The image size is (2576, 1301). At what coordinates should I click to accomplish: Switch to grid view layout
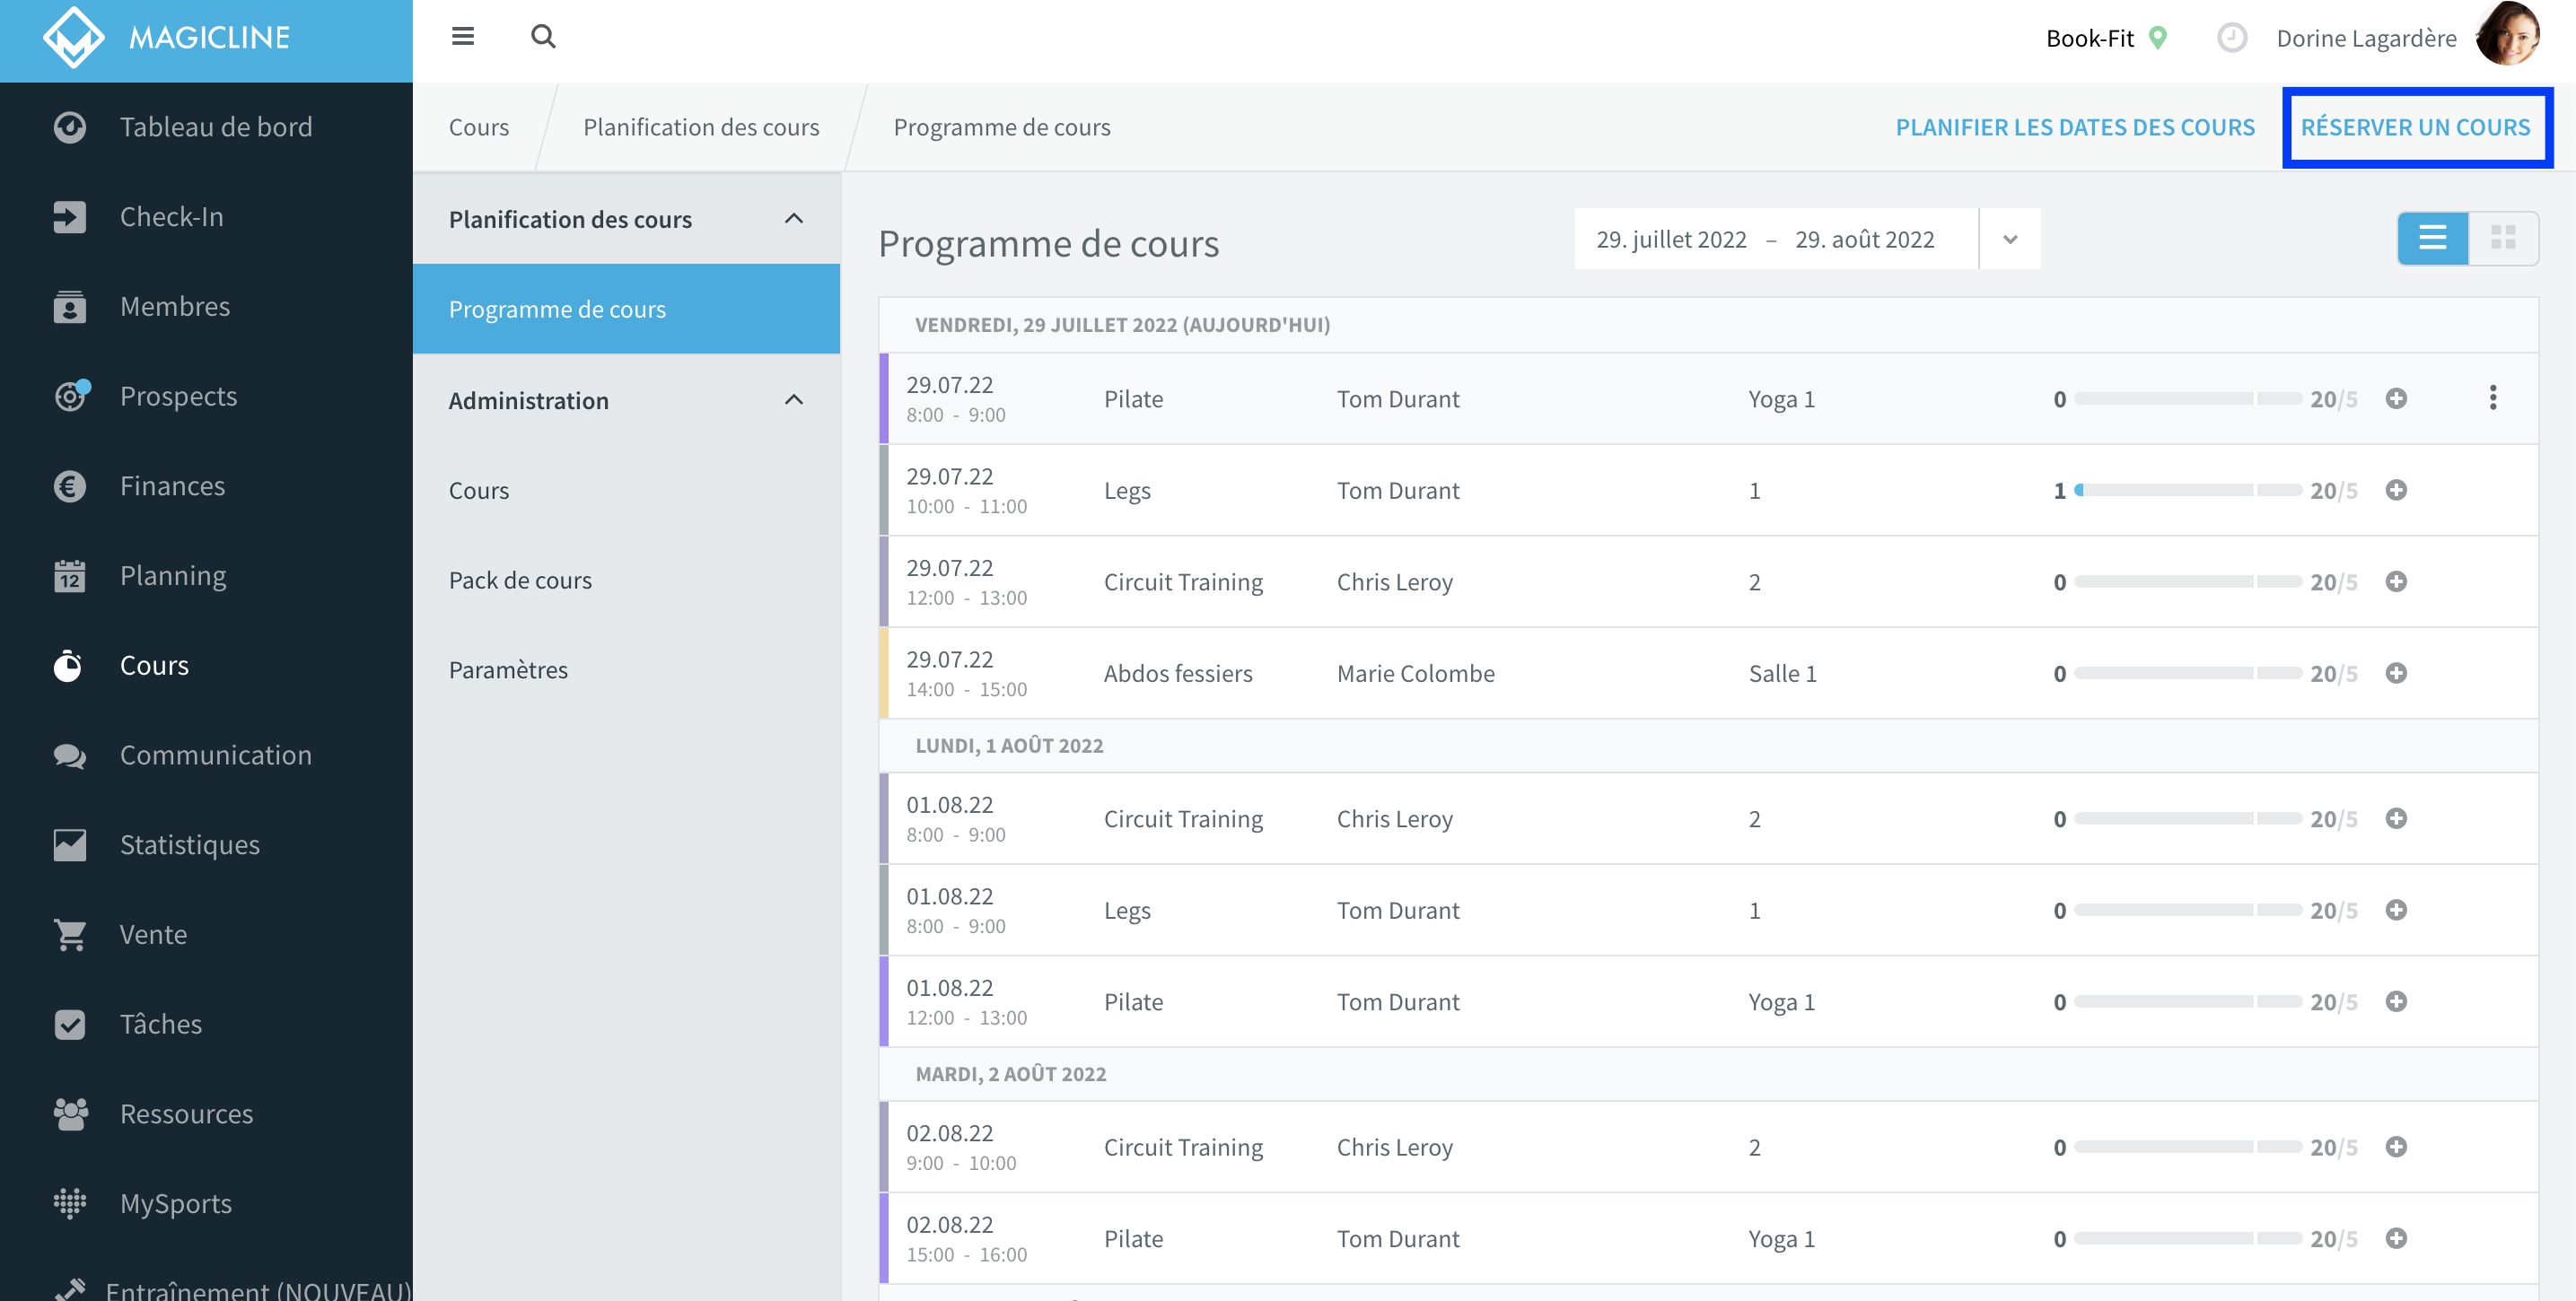(2503, 238)
